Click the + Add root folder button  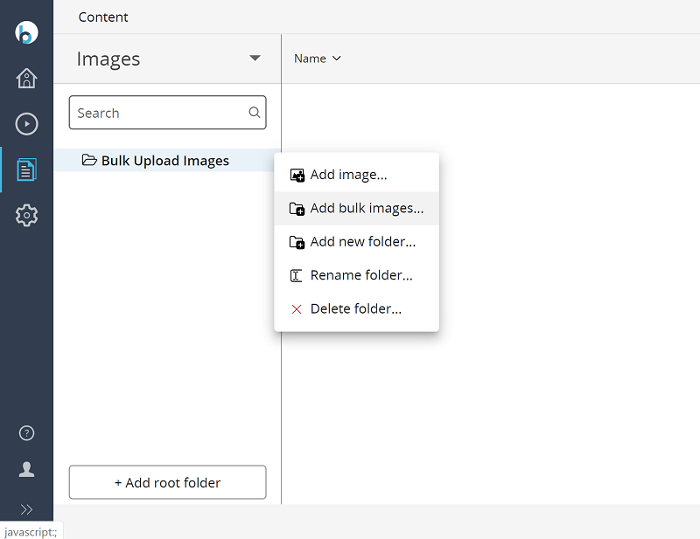click(167, 482)
